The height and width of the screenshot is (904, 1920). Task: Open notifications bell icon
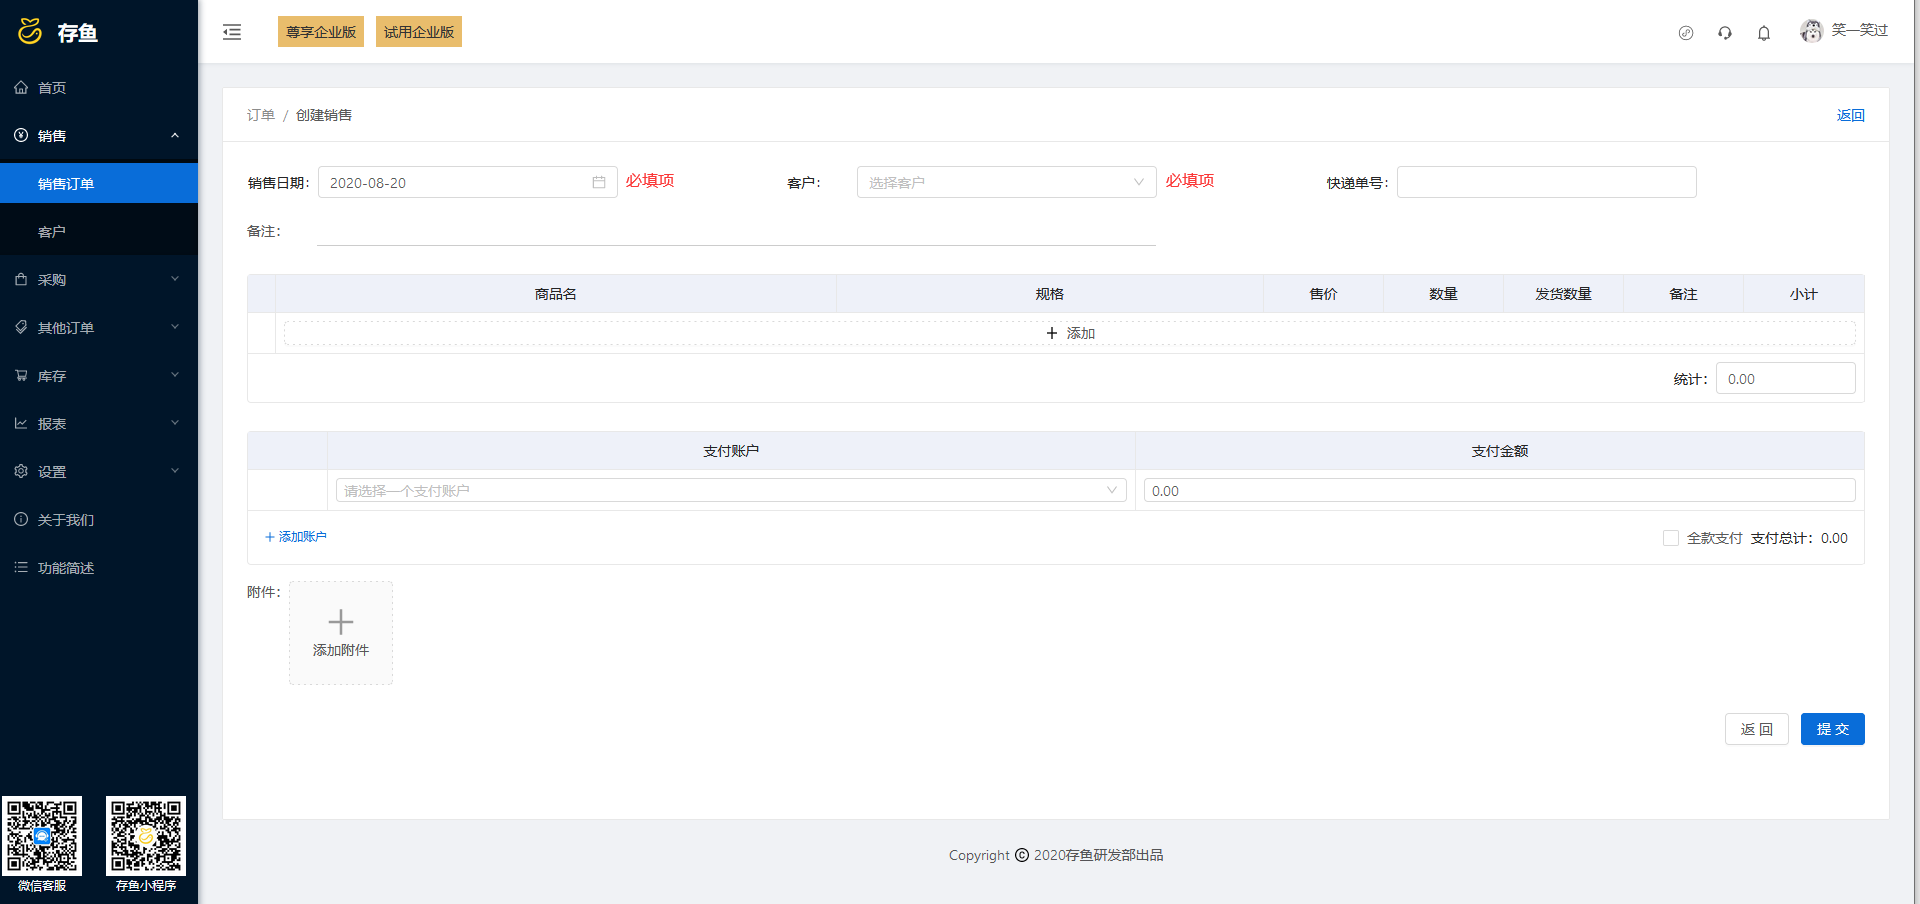pyautogui.click(x=1764, y=33)
